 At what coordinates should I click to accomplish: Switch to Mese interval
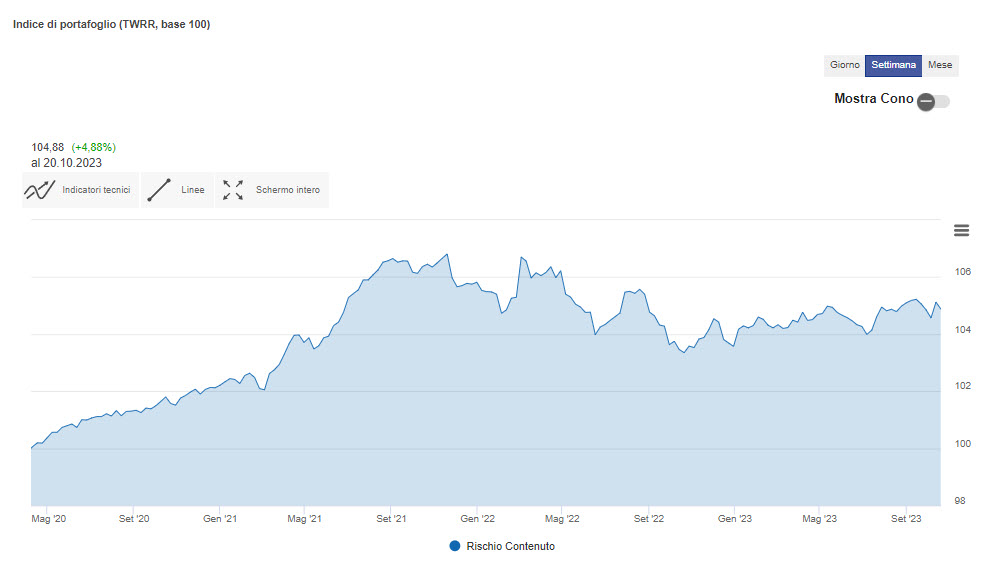(x=940, y=65)
